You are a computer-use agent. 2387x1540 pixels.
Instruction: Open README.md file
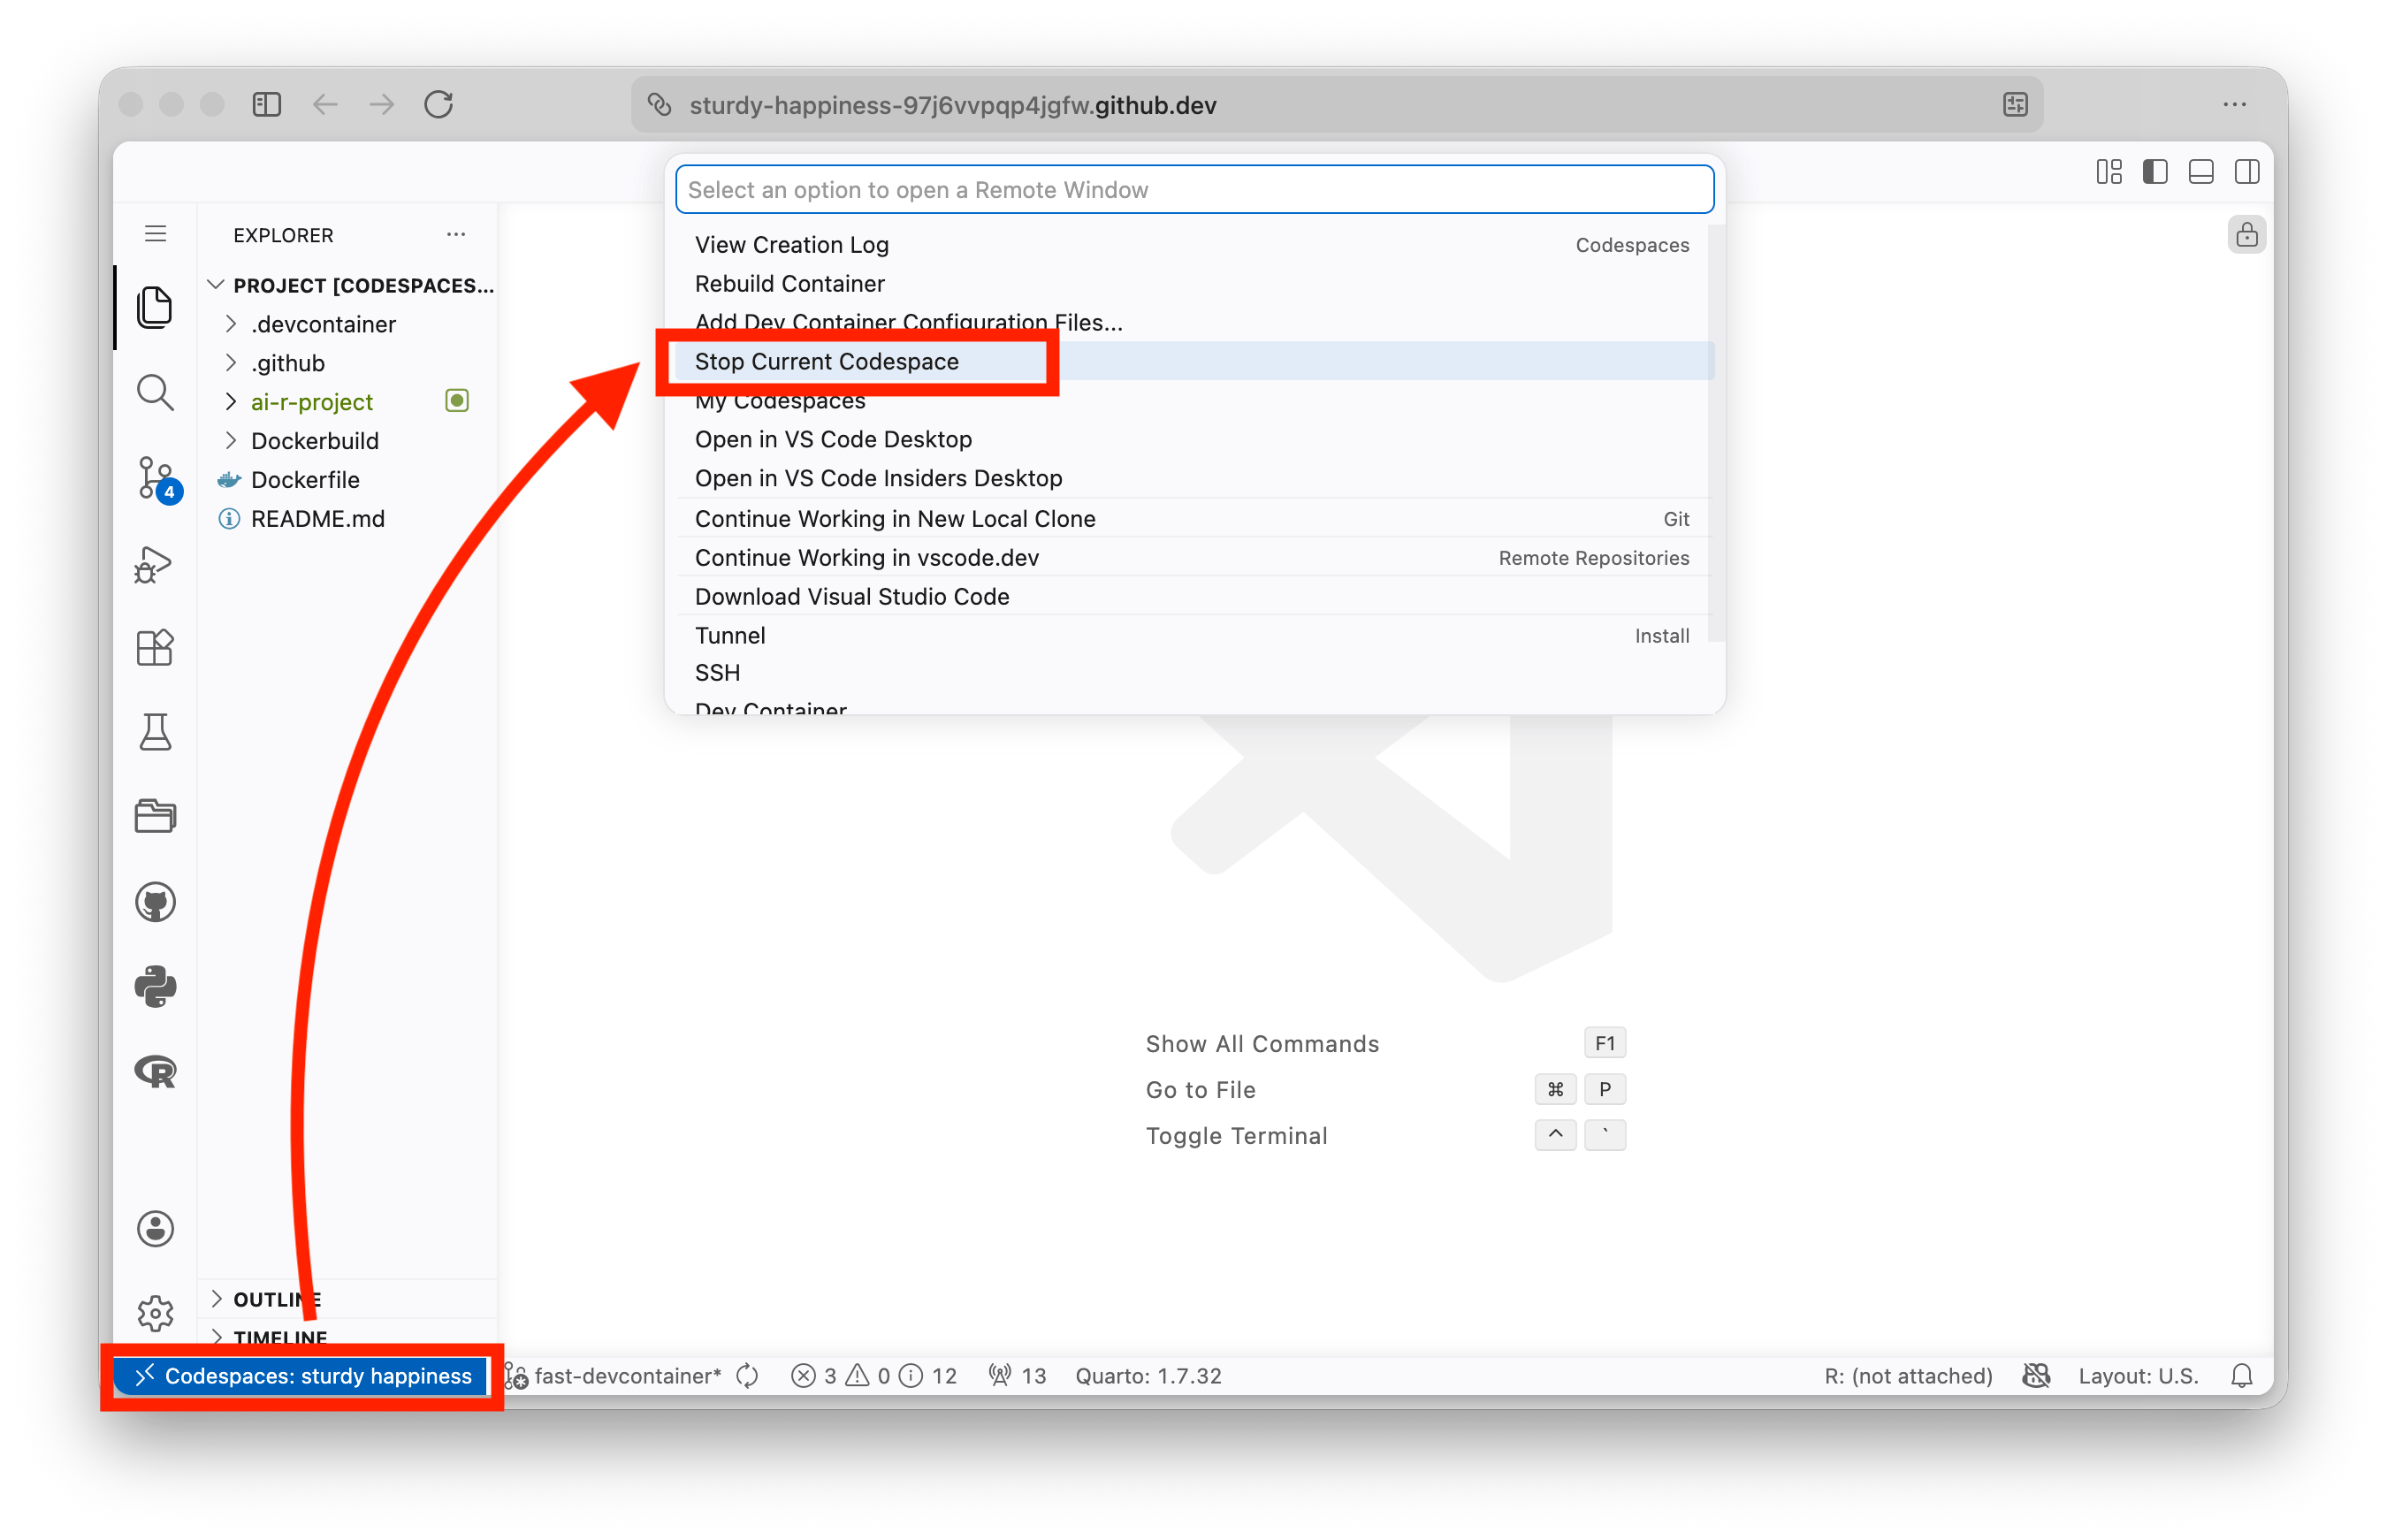point(348,519)
